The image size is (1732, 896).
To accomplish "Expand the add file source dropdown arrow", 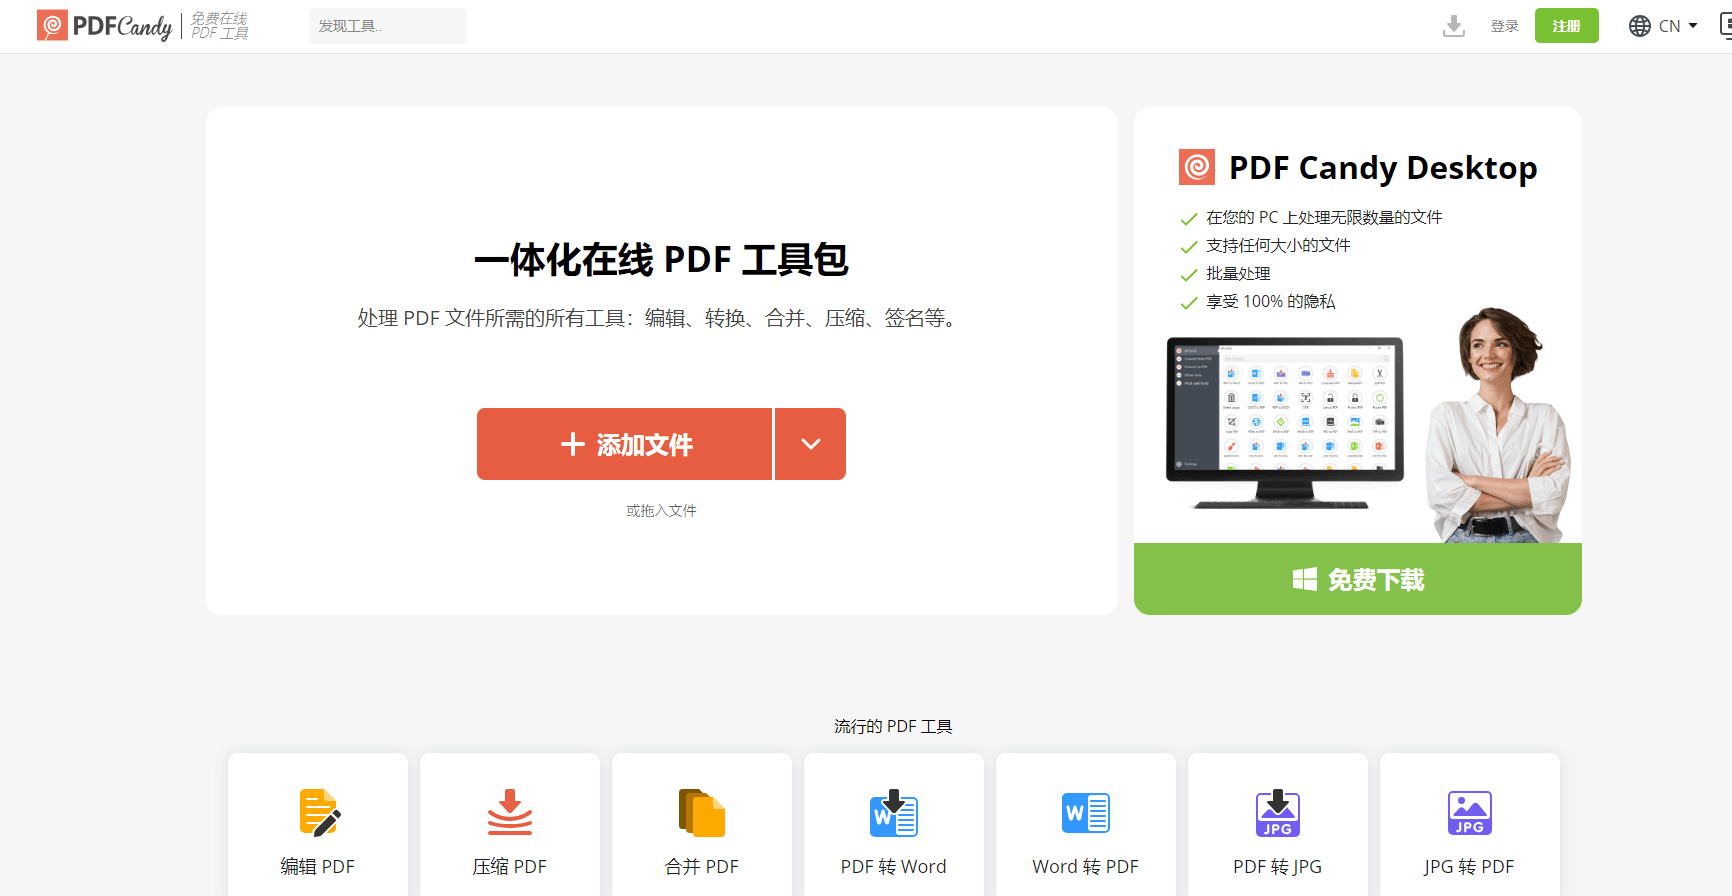I will coord(811,444).
